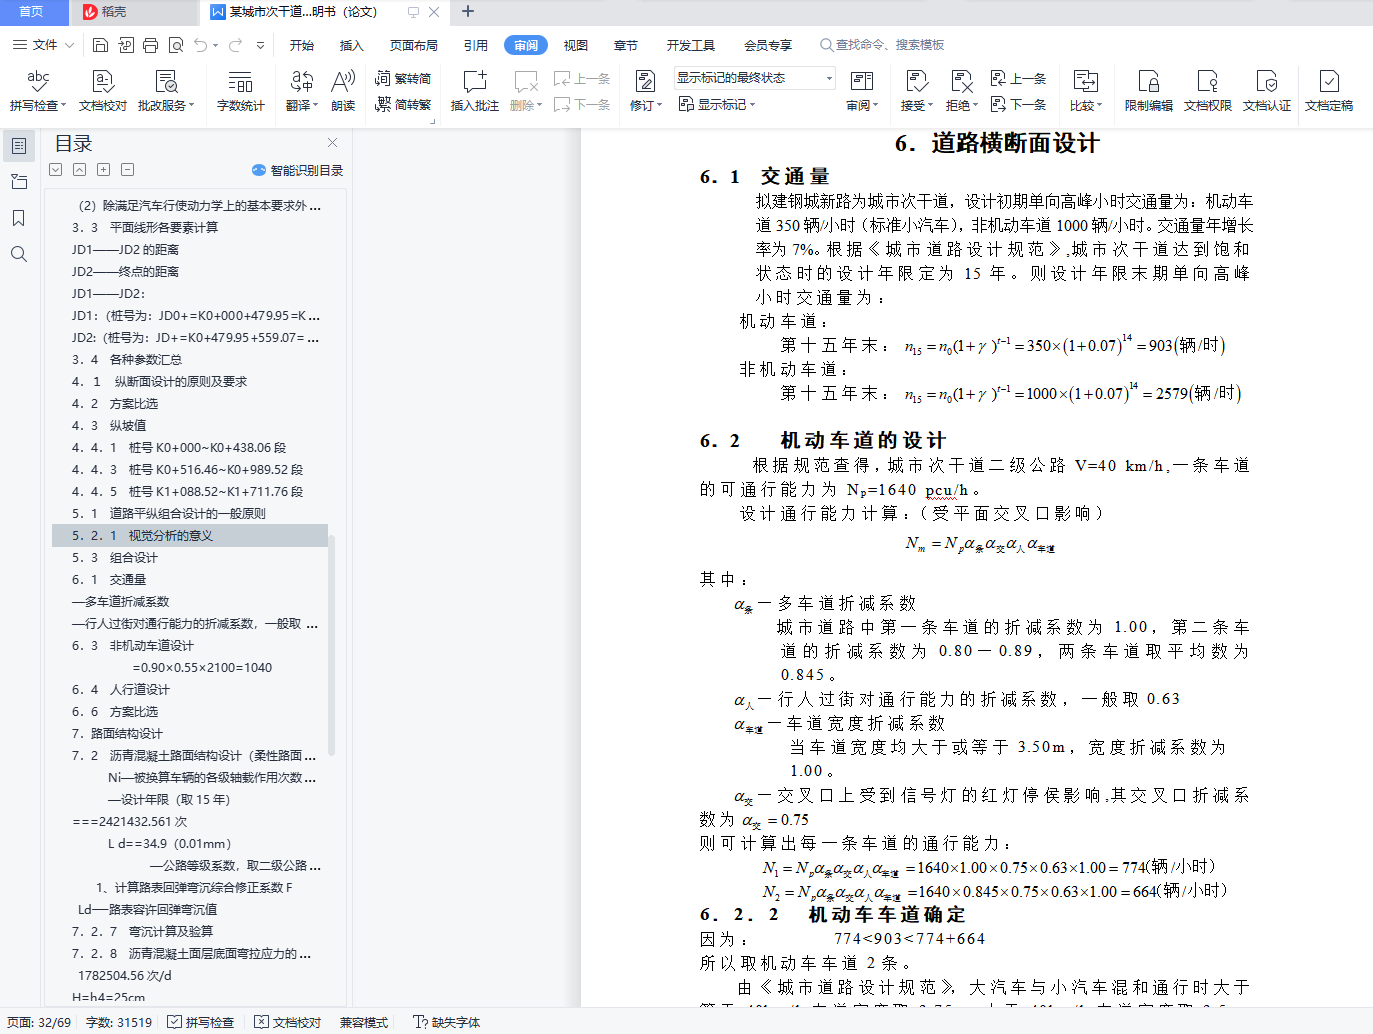Open the 会员专享 ribbon tab

[768, 45]
